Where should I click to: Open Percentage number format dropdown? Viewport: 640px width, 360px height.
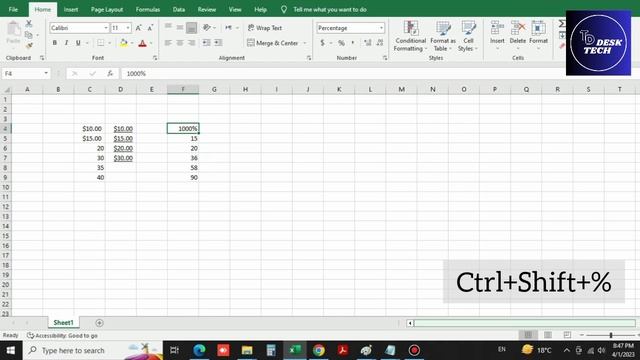click(x=381, y=28)
